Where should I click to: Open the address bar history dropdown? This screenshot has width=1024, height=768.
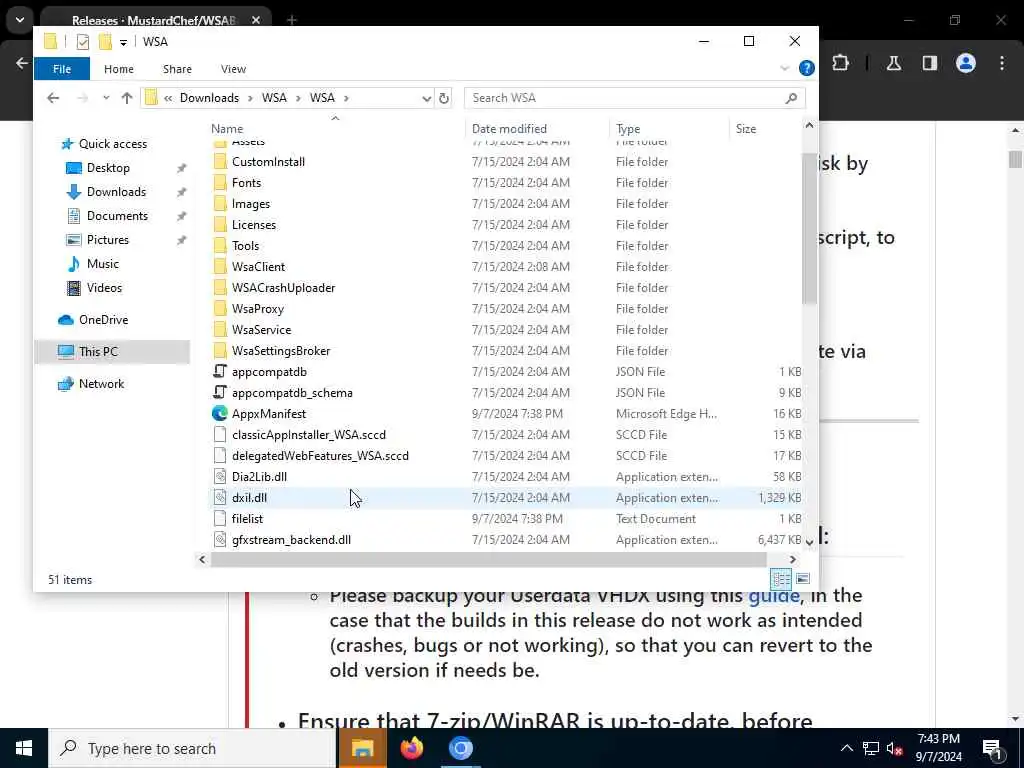(426, 98)
